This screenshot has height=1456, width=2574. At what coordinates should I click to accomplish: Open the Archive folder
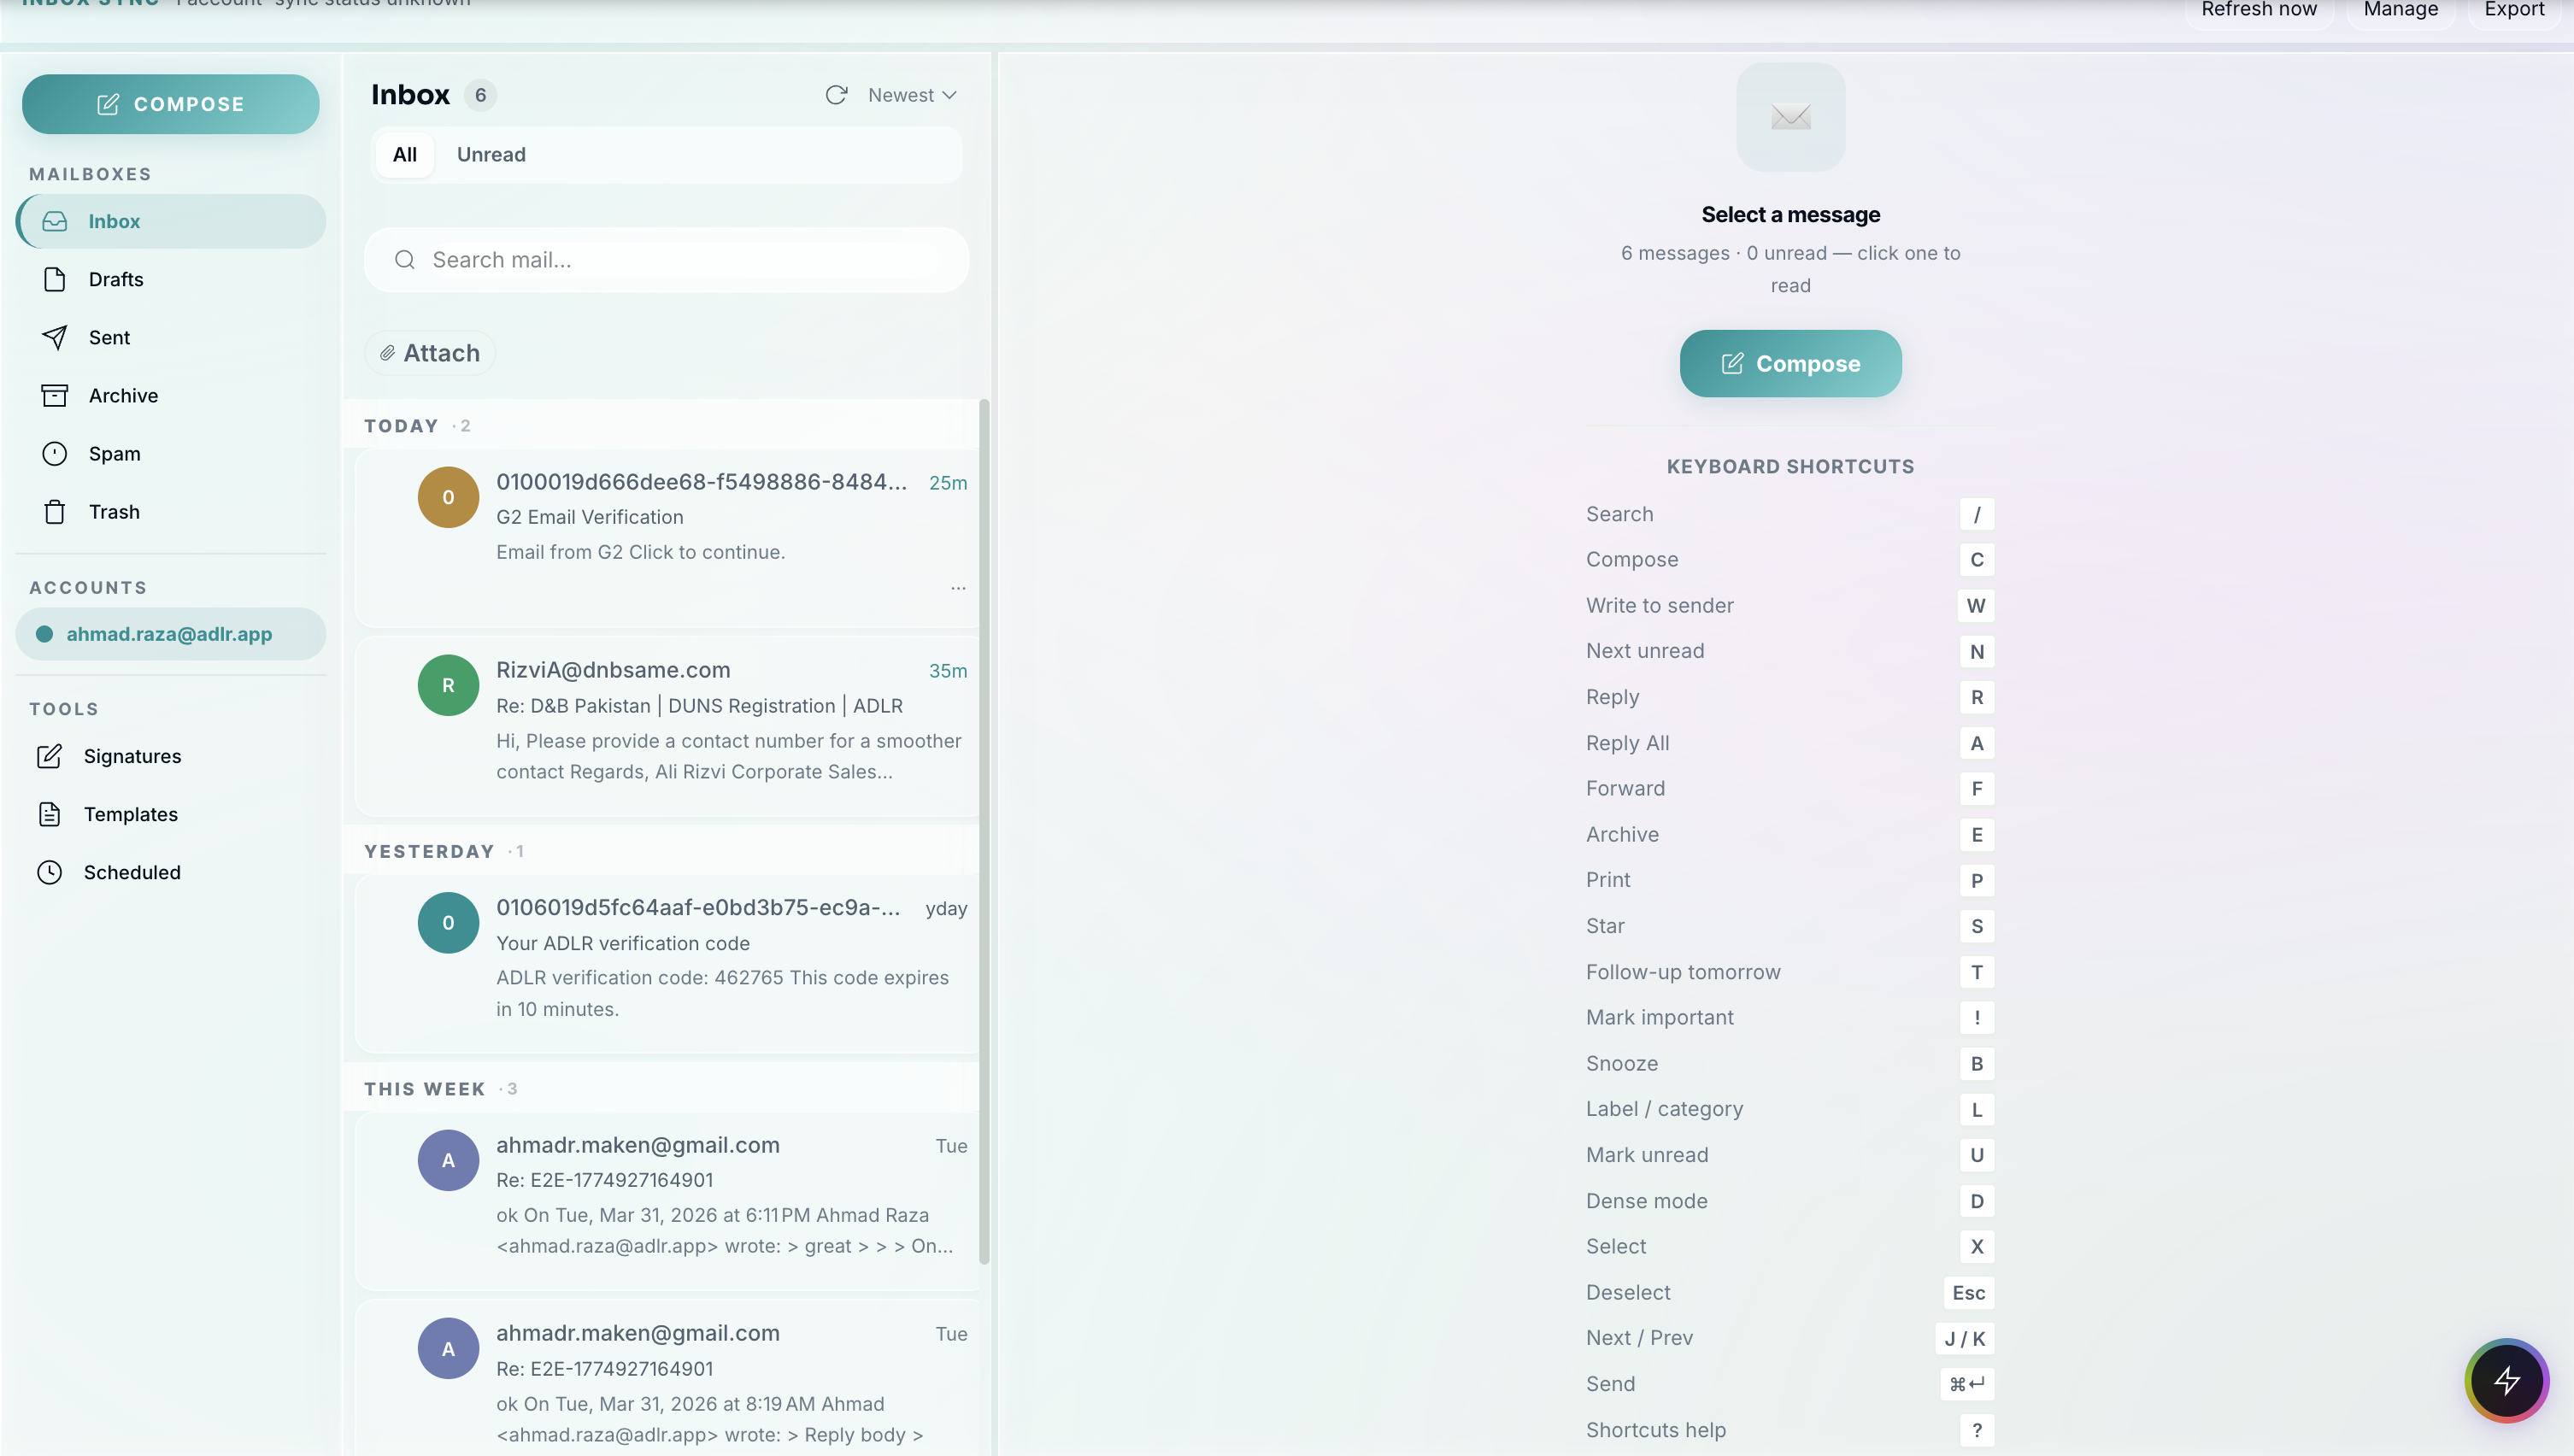click(122, 395)
